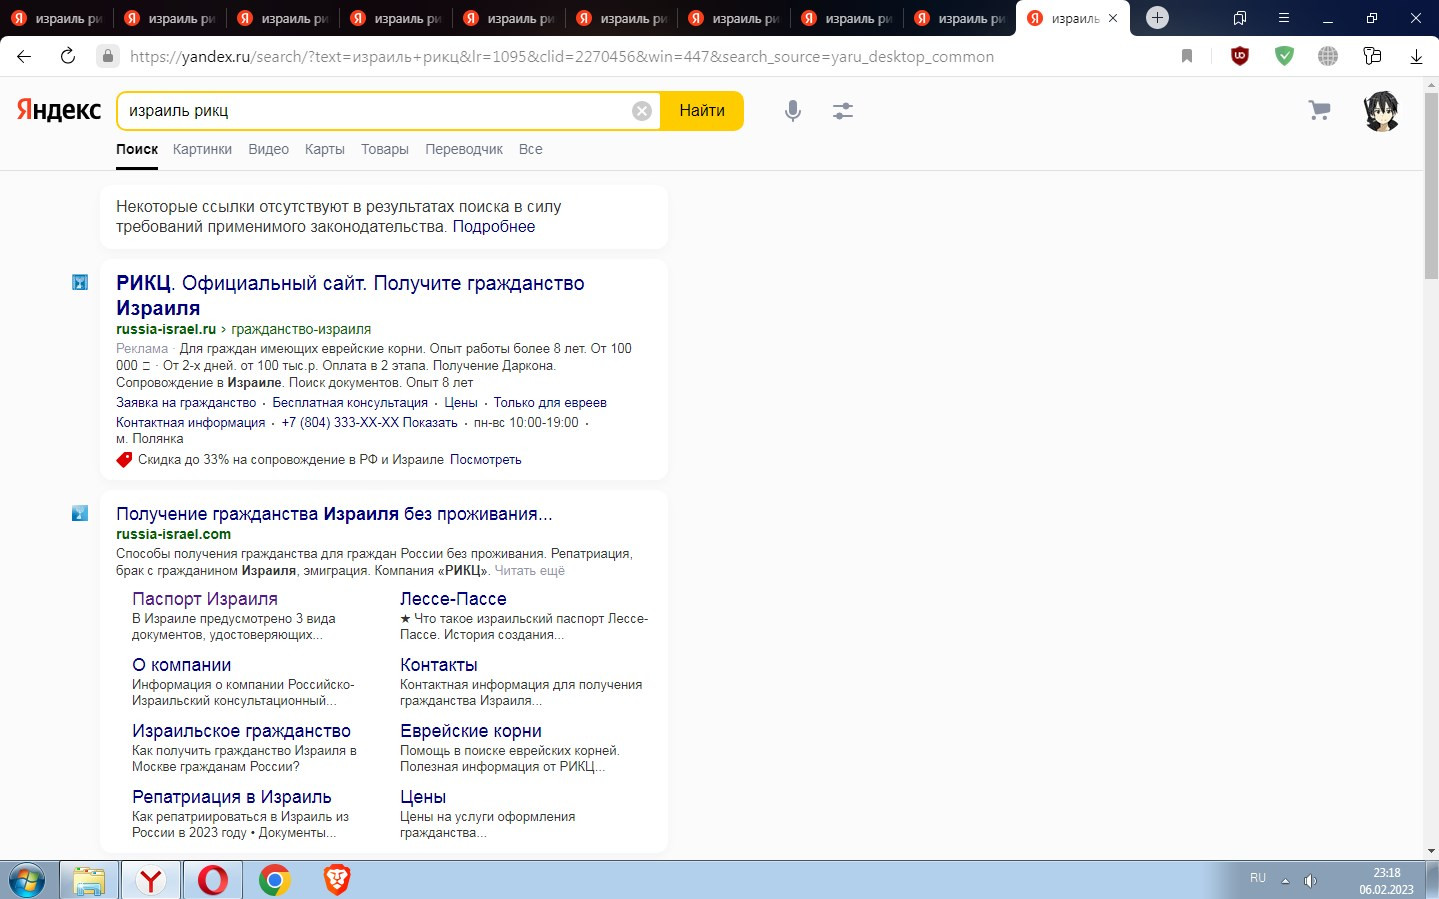The image size is (1439, 899).
Task: Open Windows Explorer from taskbar
Action: pos(89,881)
